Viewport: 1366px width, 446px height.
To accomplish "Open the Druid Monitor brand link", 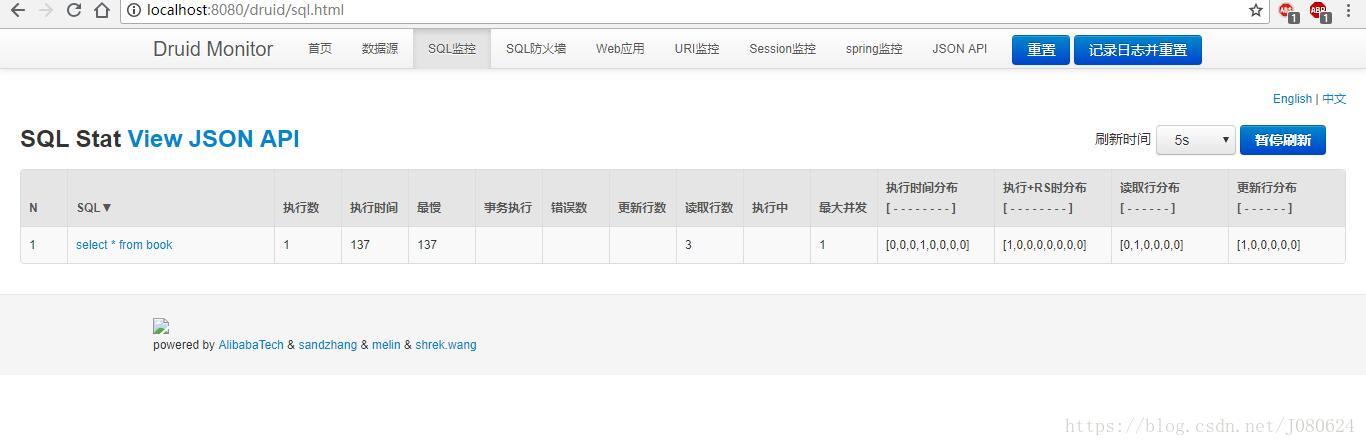I will click(x=213, y=49).
